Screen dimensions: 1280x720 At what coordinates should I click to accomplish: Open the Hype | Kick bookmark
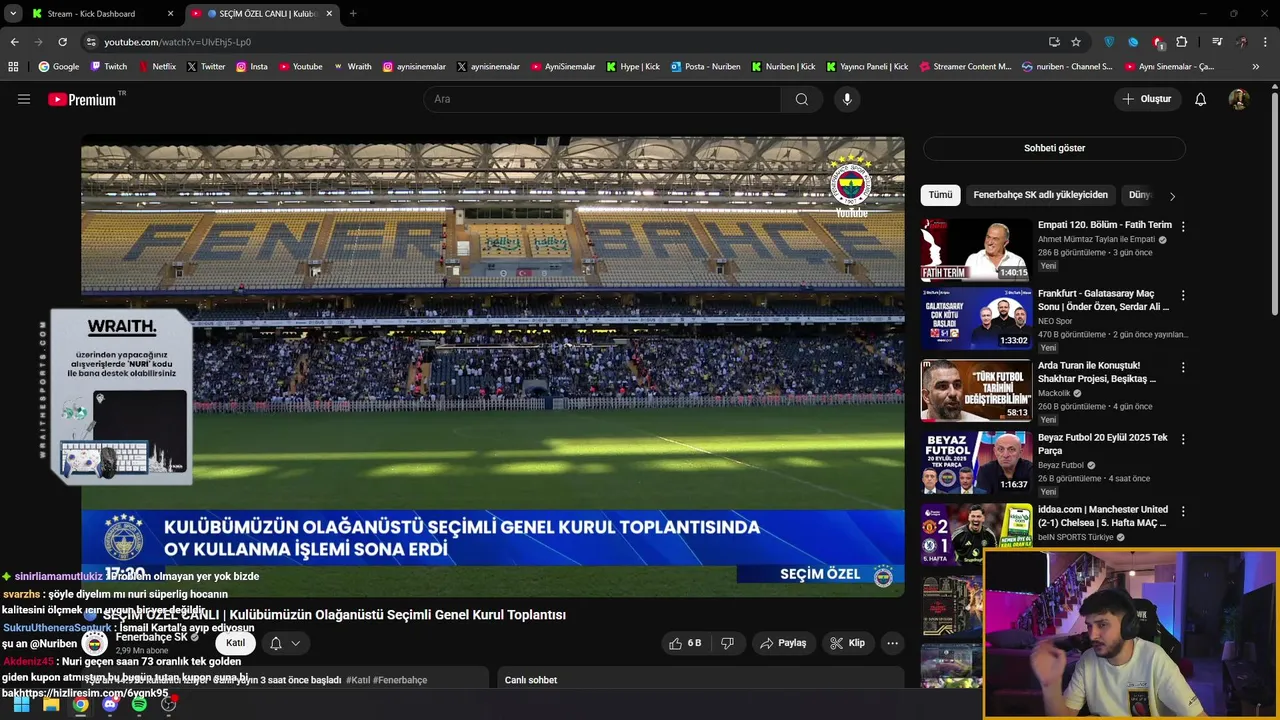633,67
